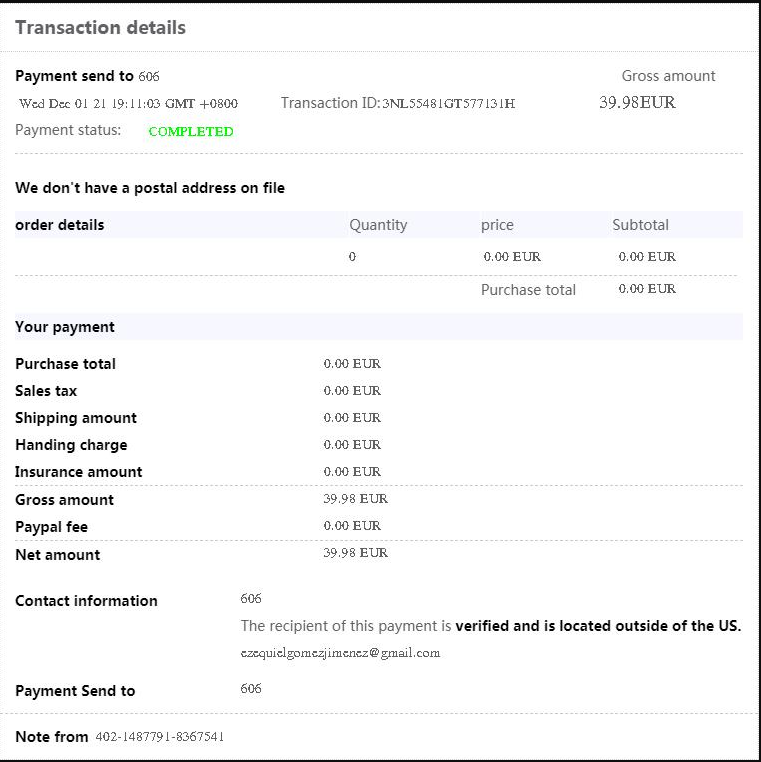Click the Transaction details heading
The width and height of the screenshot is (761, 762).
tap(100, 28)
